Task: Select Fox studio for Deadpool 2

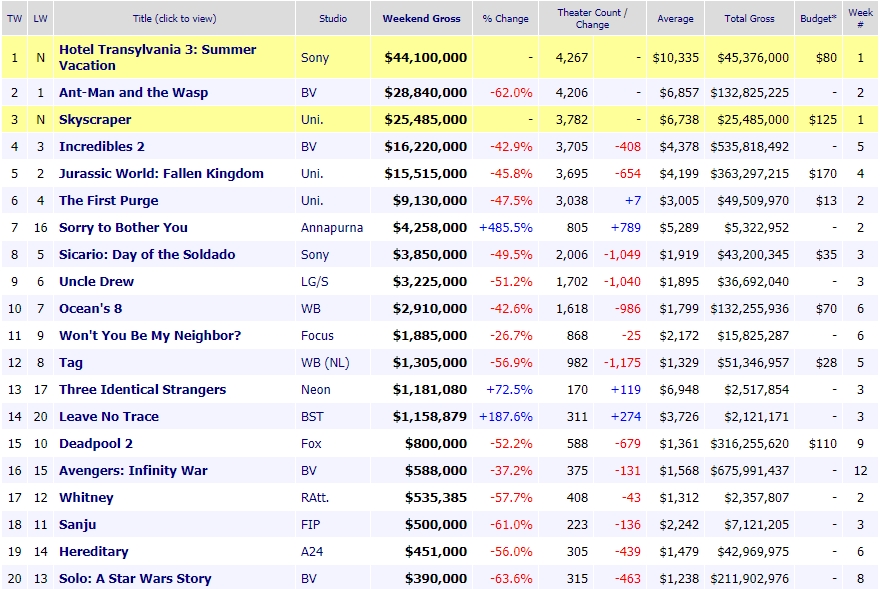Action: [311, 444]
